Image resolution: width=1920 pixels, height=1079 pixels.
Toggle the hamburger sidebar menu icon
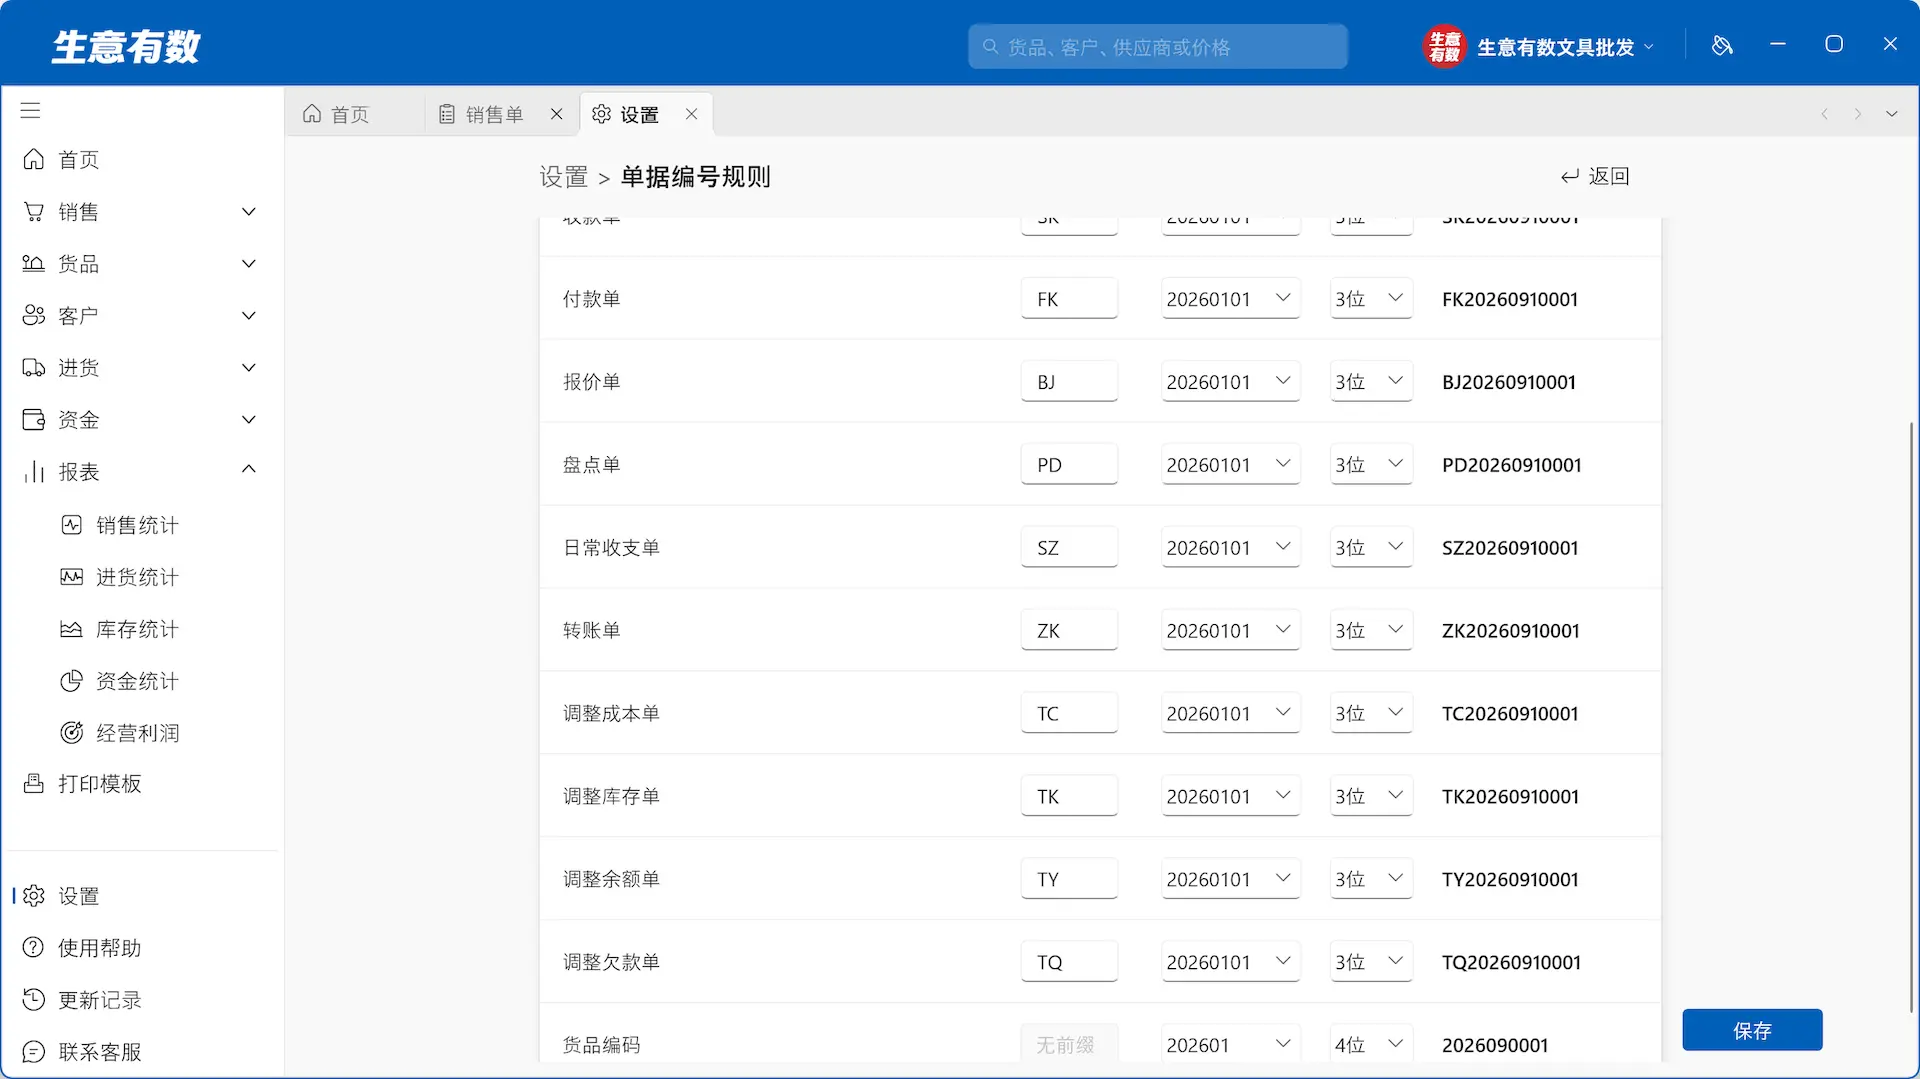(31, 111)
